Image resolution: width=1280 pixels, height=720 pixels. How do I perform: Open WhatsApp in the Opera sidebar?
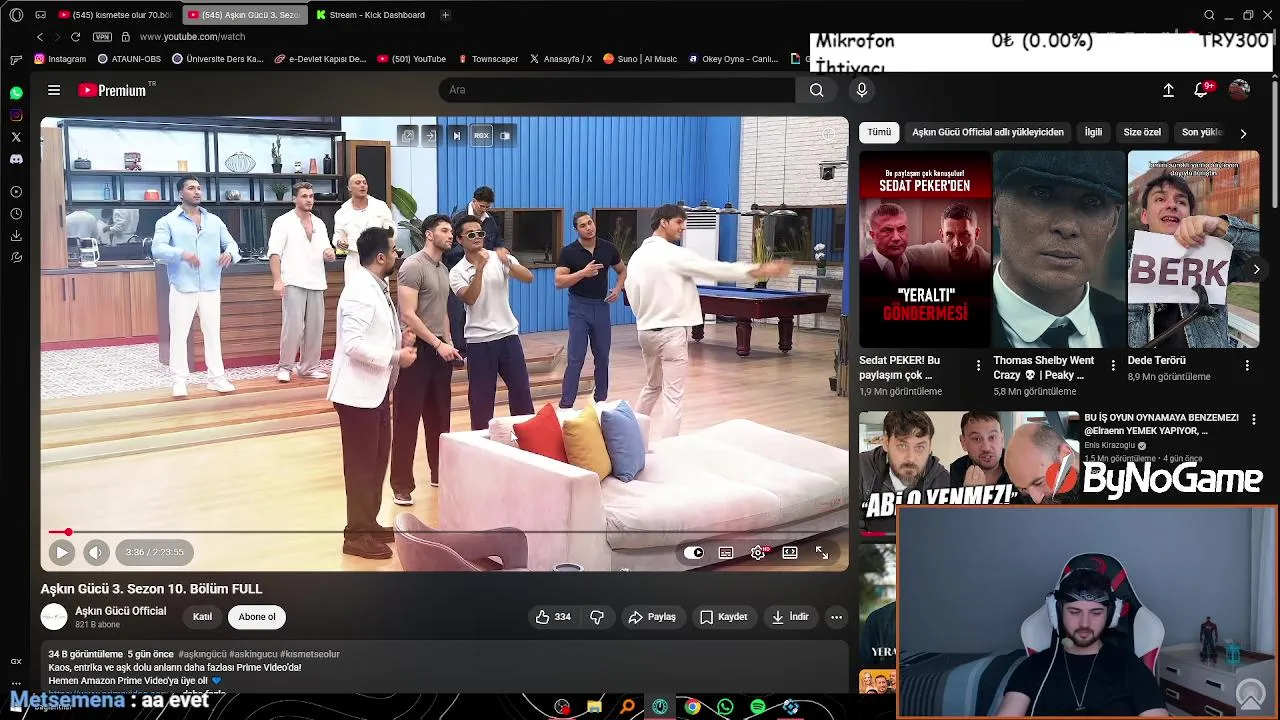coord(16,93)
